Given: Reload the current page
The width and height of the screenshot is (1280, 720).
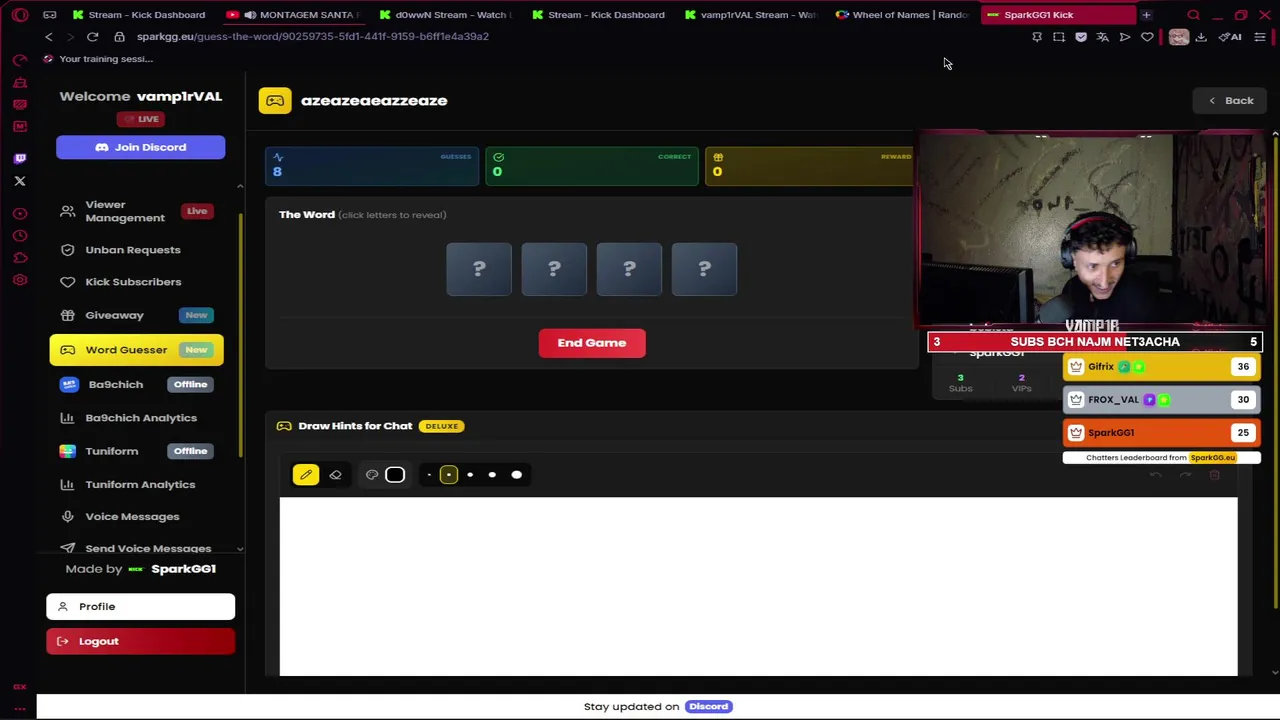Looking at the screenshot, I should coord(92,37).
